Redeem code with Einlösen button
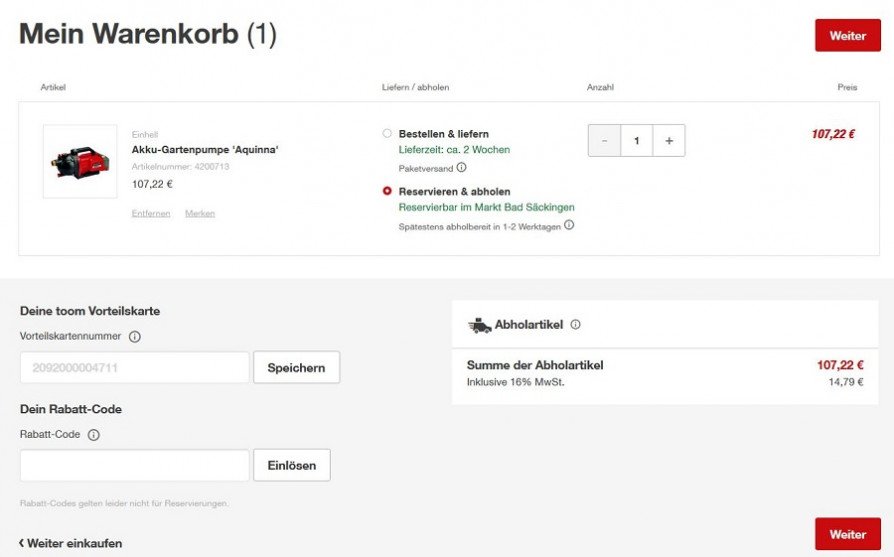The width and height of the screenshot is (894, 557). 292,465
